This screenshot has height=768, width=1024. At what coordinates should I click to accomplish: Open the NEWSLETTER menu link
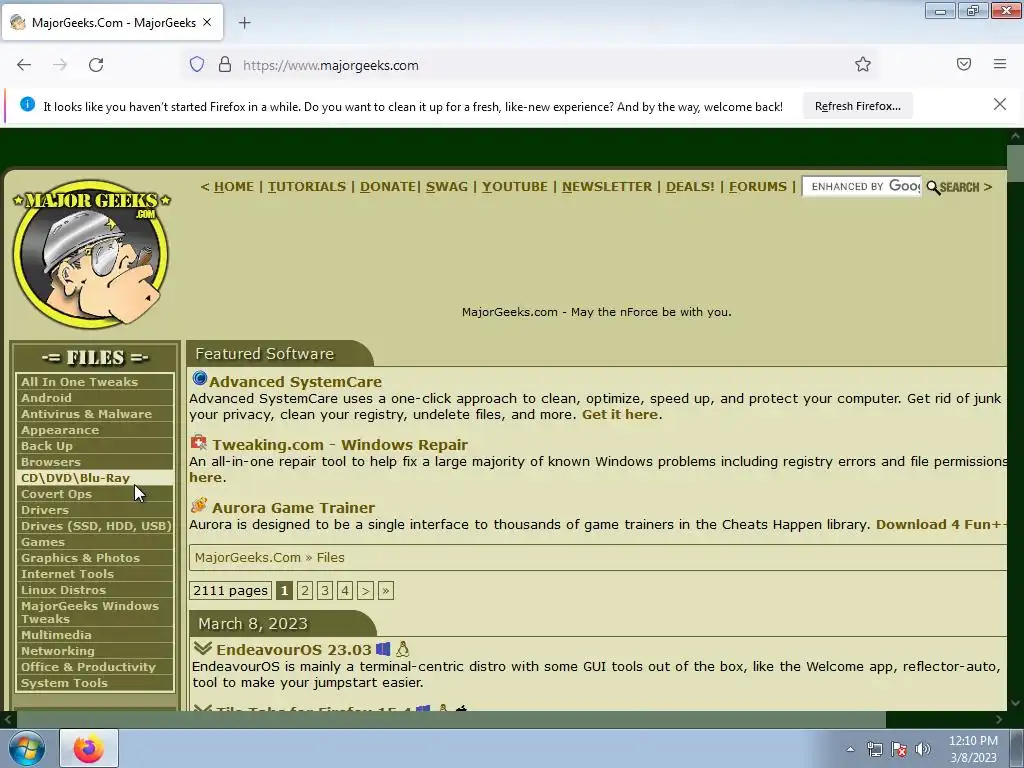point(607,187)
